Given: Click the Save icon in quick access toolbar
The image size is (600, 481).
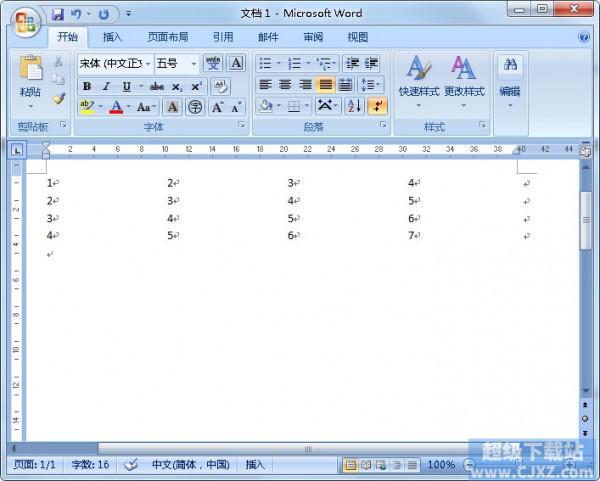Looking at the screenshot, I should pyautogui.click(x=57, y=14).
